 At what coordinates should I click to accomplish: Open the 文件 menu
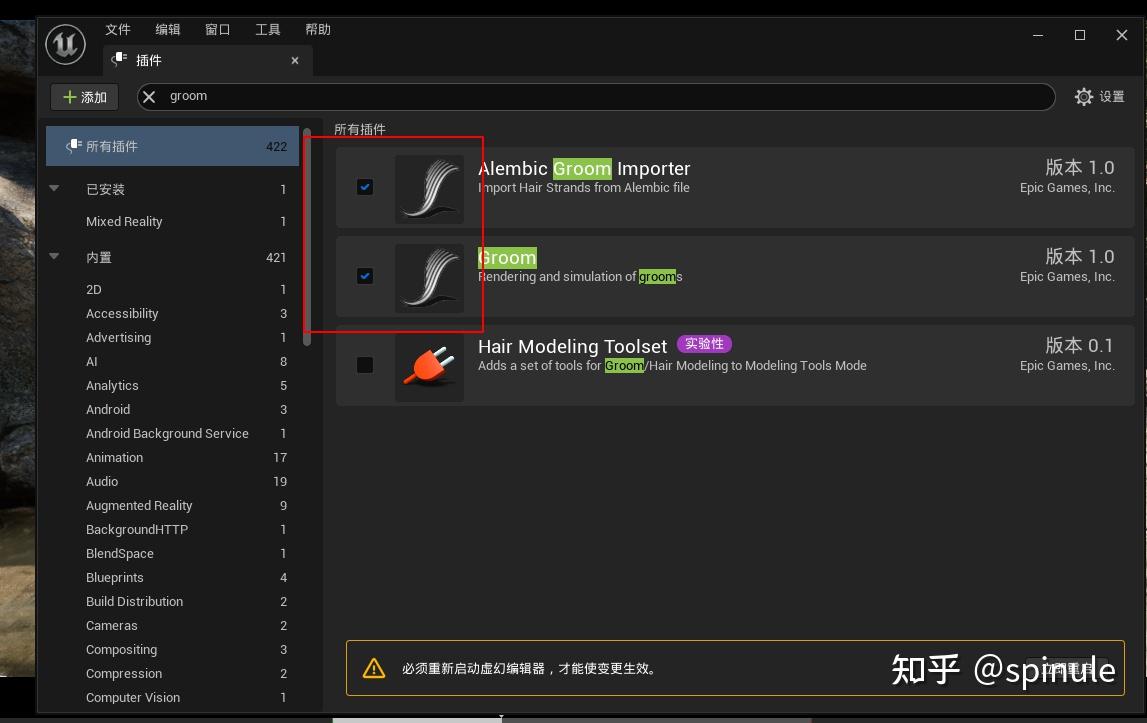pyautogui.click(x=118, y=29)
